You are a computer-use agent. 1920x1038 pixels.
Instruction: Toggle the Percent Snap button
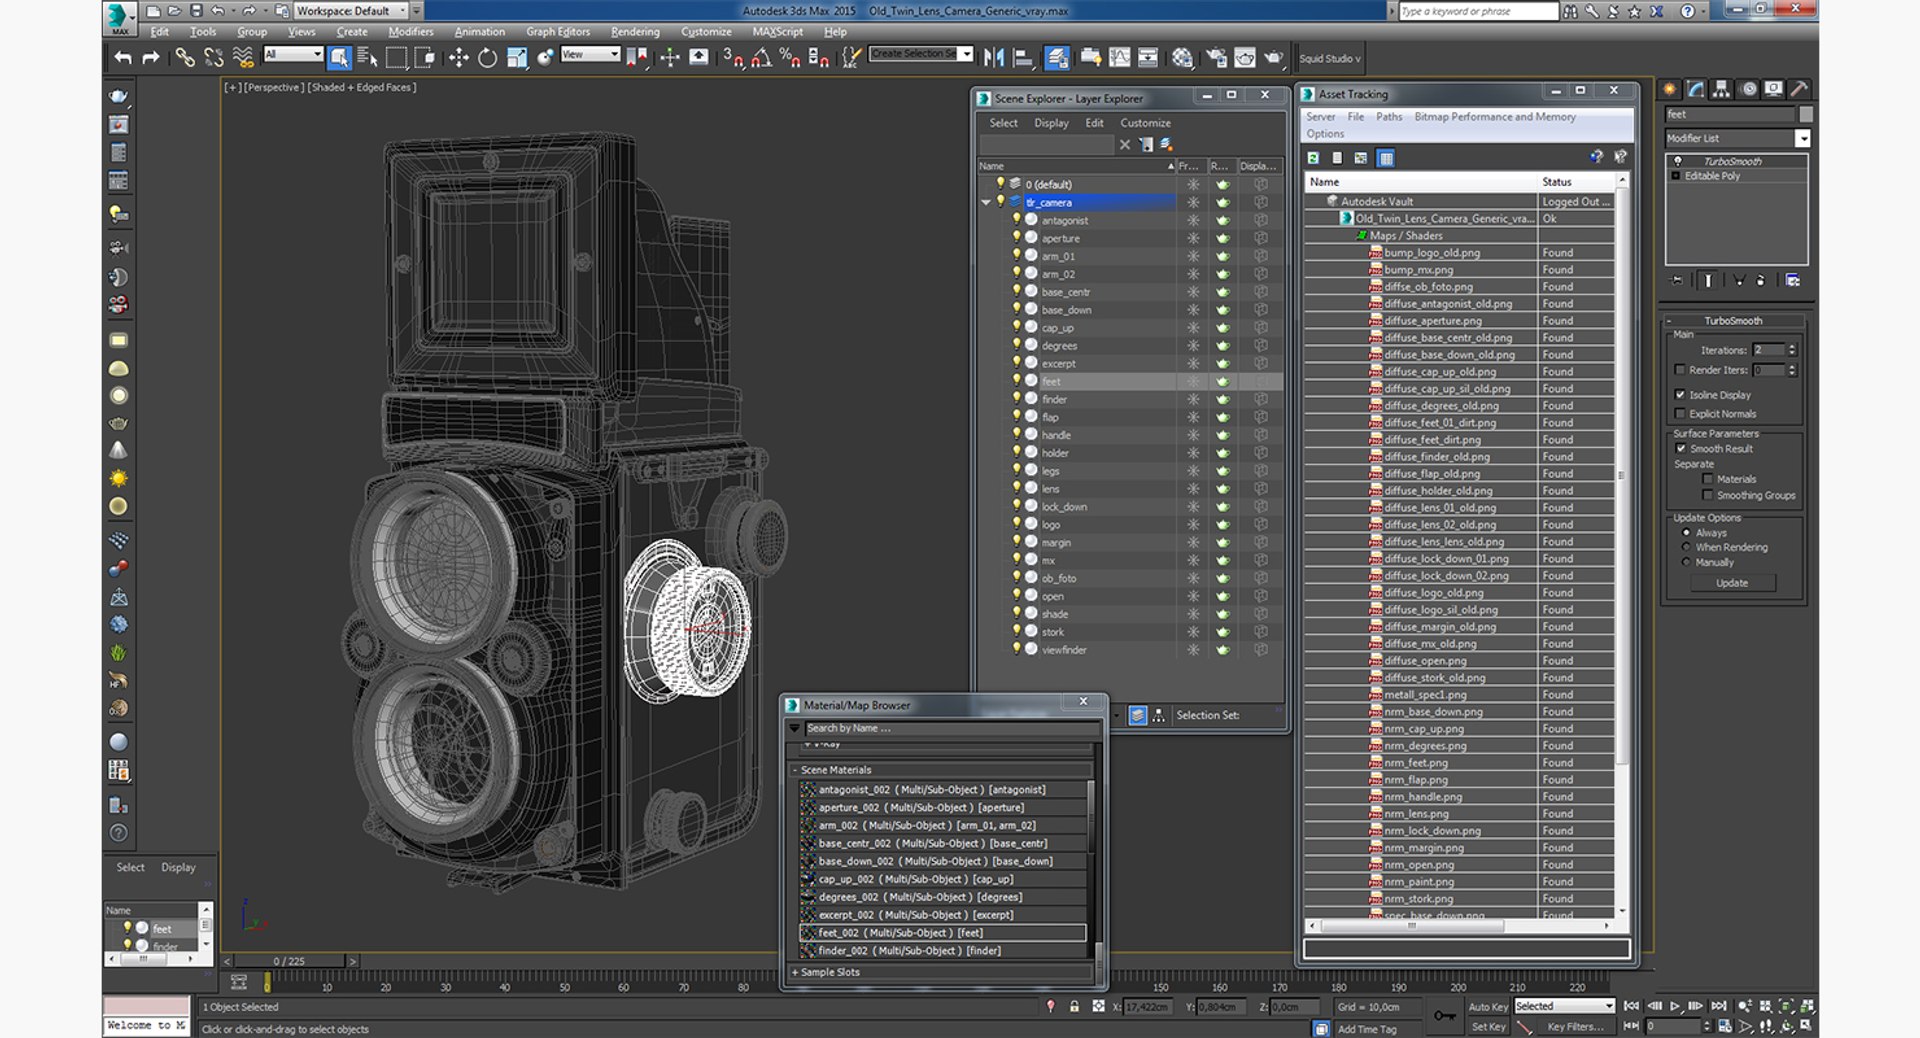coord(790,58)
